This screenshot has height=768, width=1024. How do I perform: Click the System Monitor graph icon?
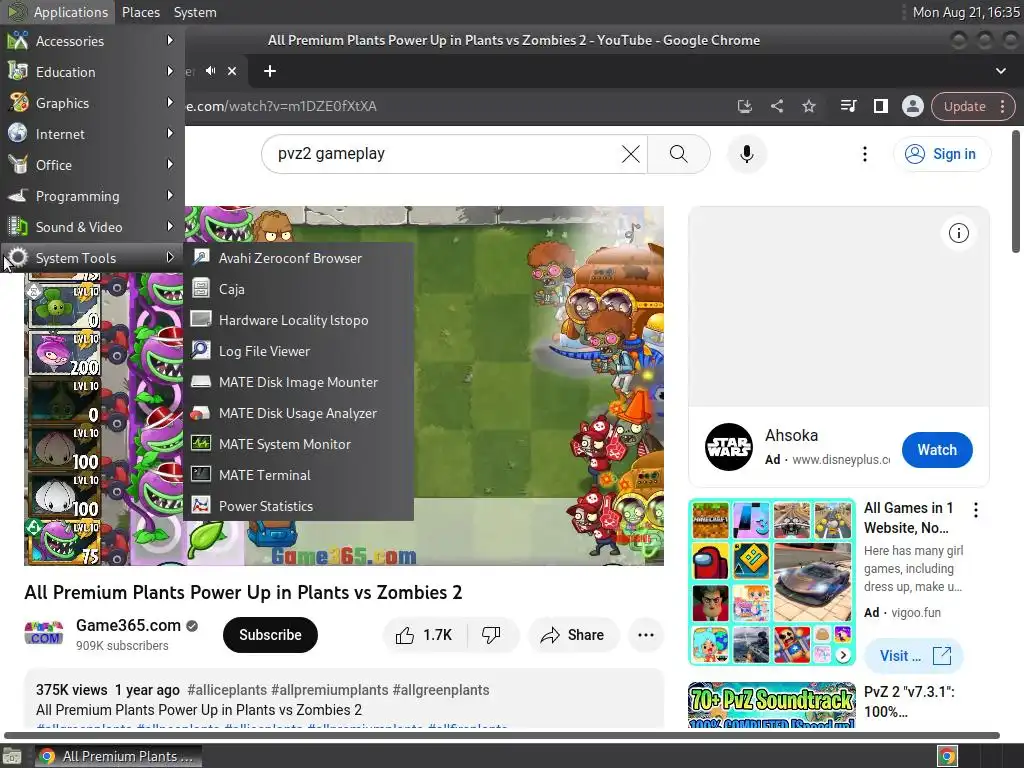[200, 443]
